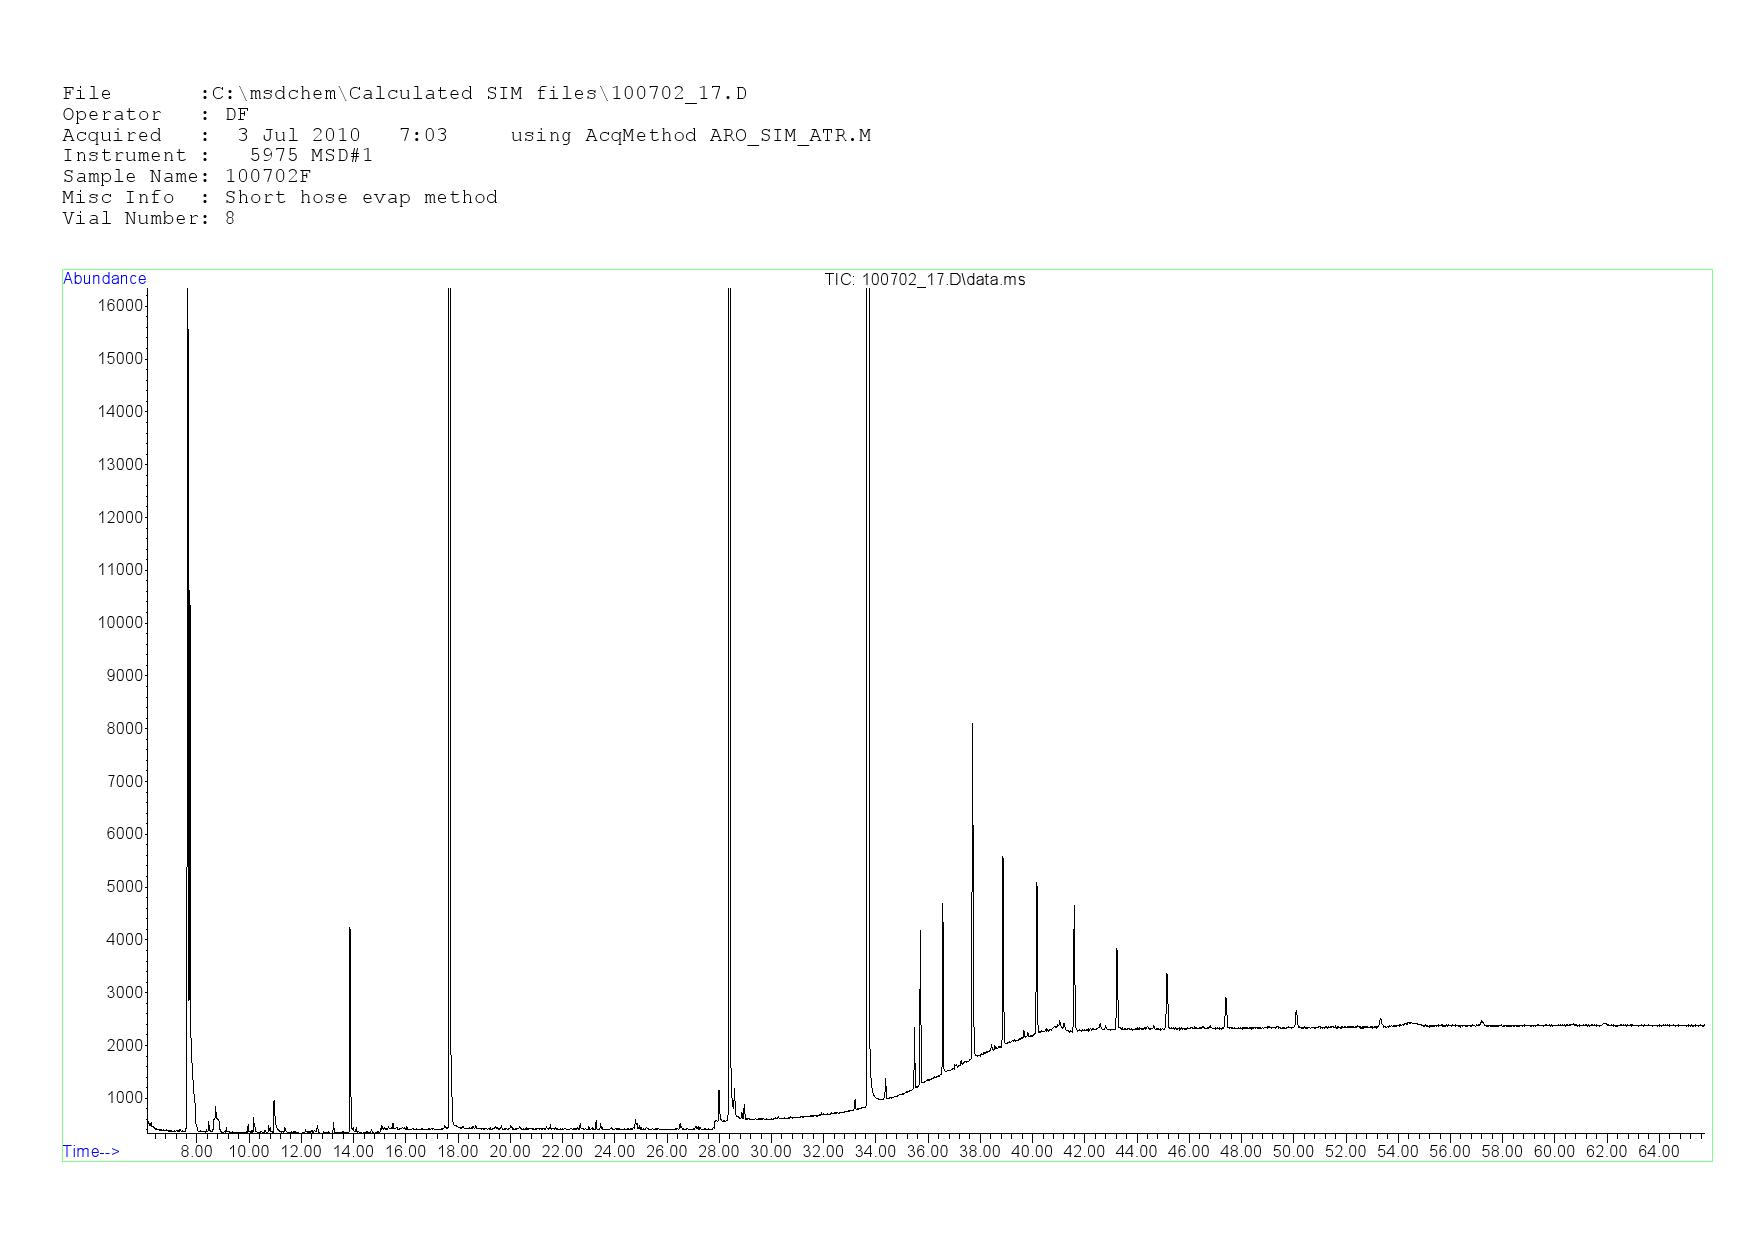Click the Operator DF line
1754x1240 pixels.
[155, 114]
